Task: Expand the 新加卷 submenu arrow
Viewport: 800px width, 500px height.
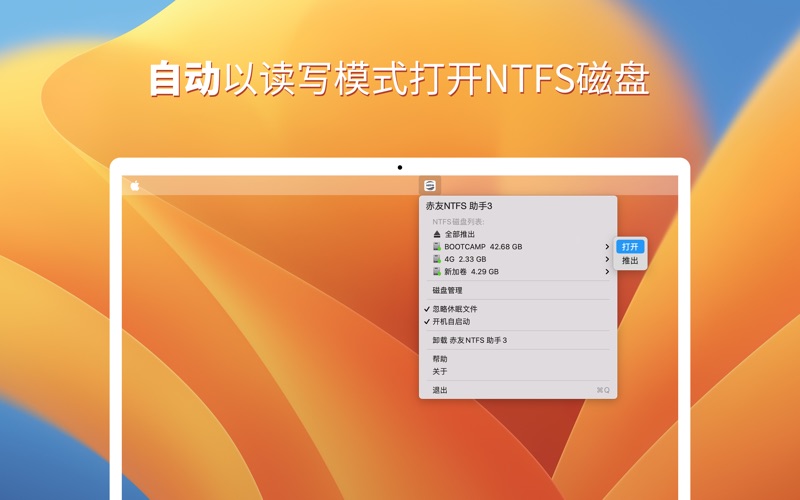Action: click(x=607, y=271)
